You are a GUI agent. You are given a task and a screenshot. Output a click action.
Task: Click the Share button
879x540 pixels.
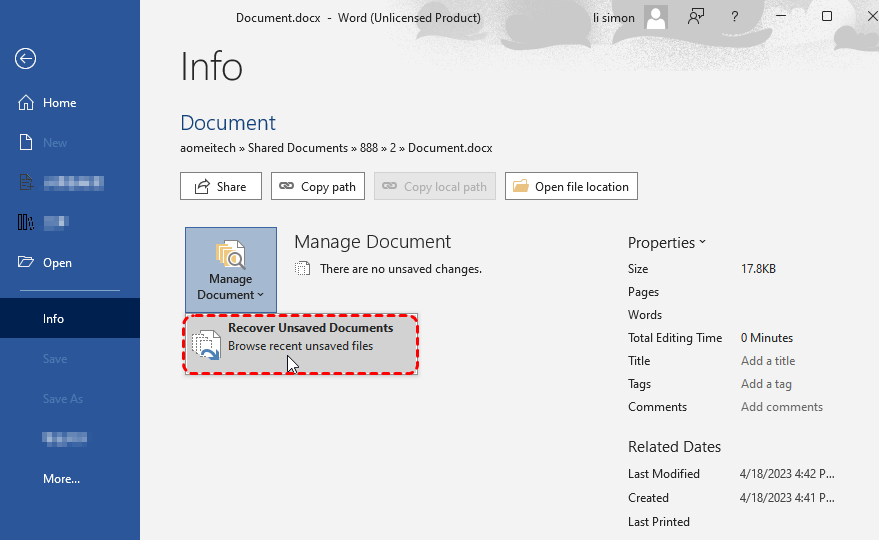pos(221,186)
